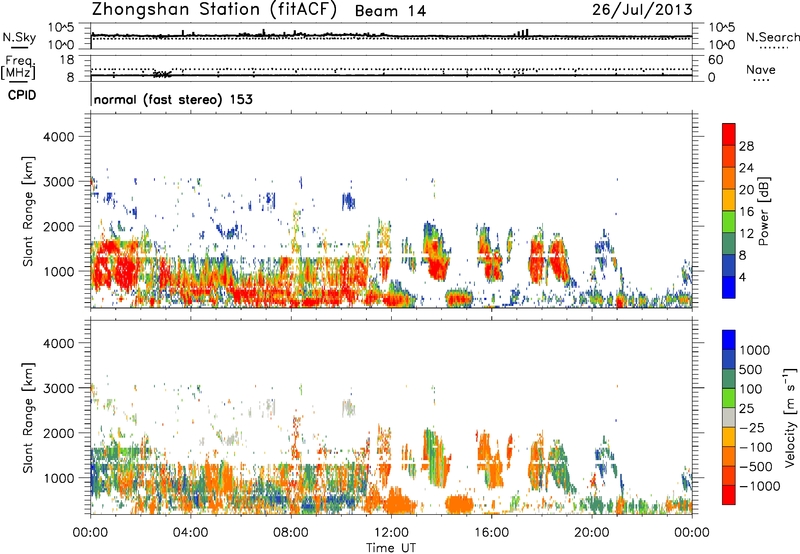
Task: Click the '18' frequency axis tick label
Action: coord(67,60)
